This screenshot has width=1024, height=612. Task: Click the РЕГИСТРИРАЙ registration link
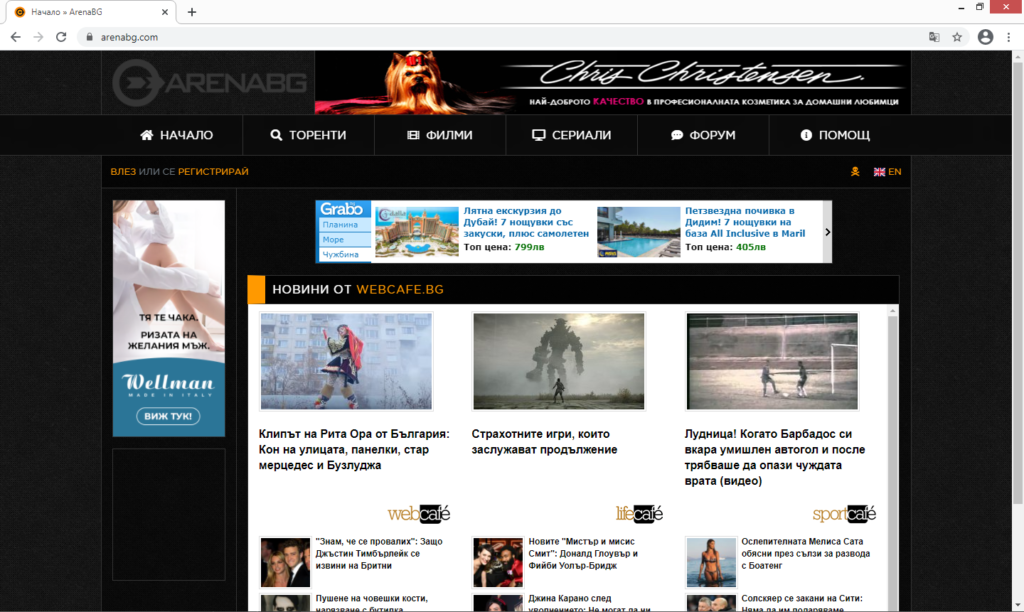[213, 172]
